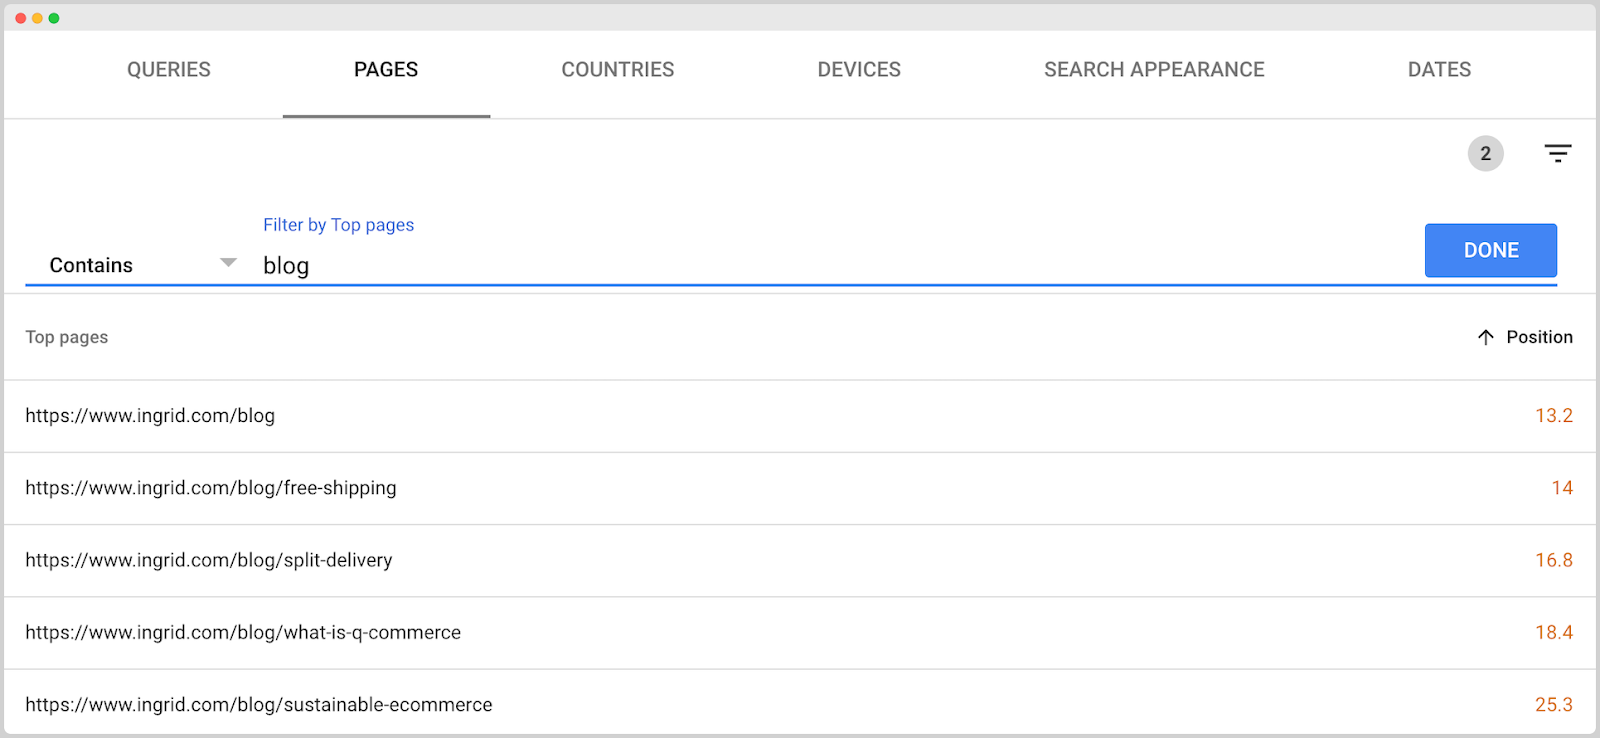1600x738 pixels.
Task: Click the yellow minimize window dot
Action: point(37,18)
